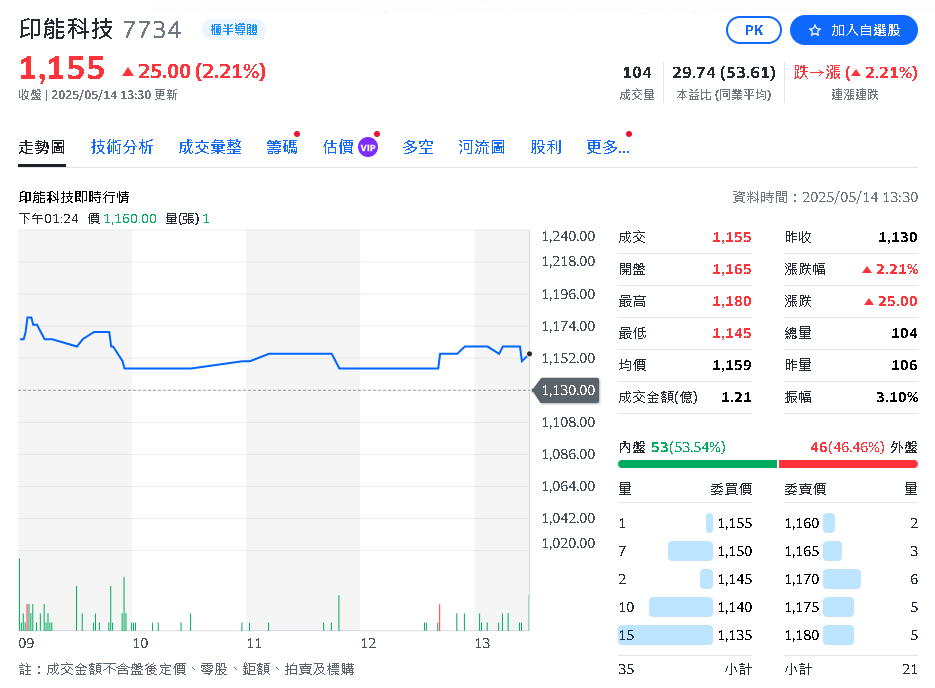Image resolution: width=935 pixels, height=688 pixels.
Task: Click the 資料時間 2025/05/14 13:30 timestamp
Action: [x=825, y=197]
